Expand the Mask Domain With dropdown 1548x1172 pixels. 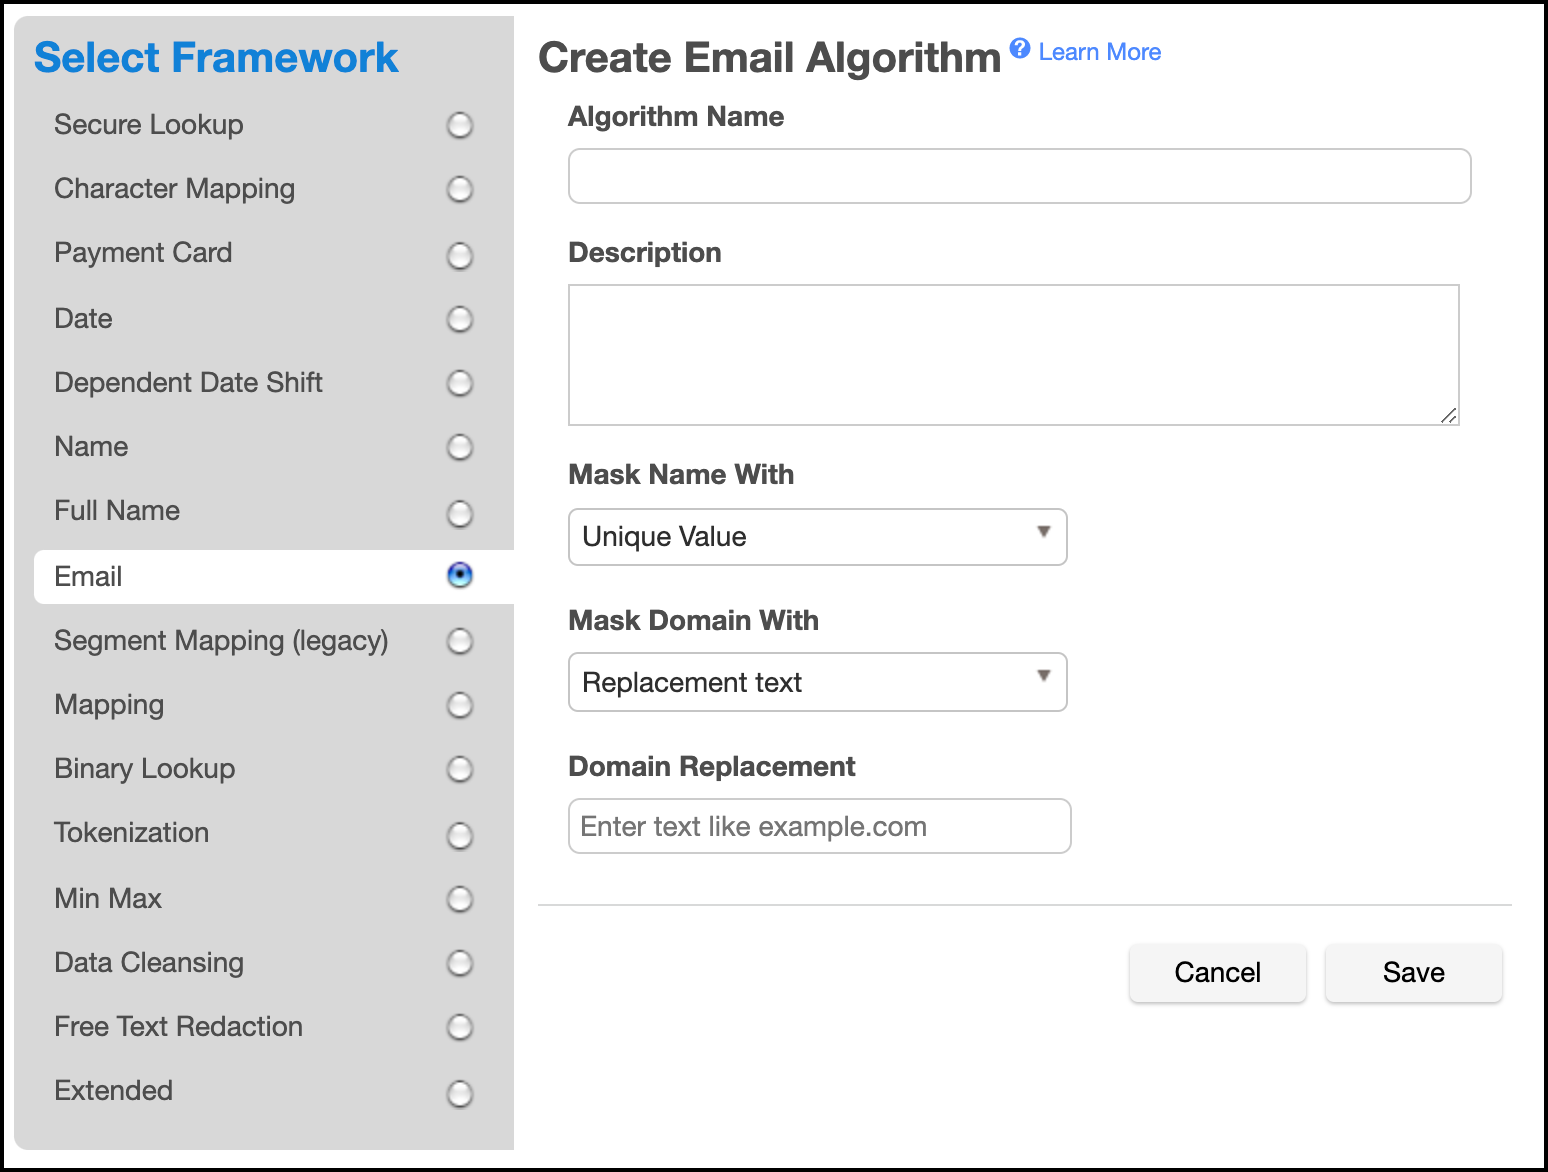pos(817,682)
